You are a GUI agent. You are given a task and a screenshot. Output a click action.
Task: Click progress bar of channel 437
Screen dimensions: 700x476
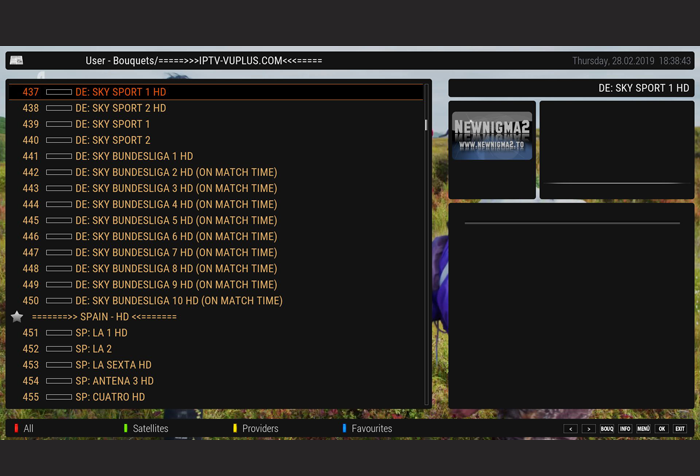pyautogui.click(x=59, y=92)
